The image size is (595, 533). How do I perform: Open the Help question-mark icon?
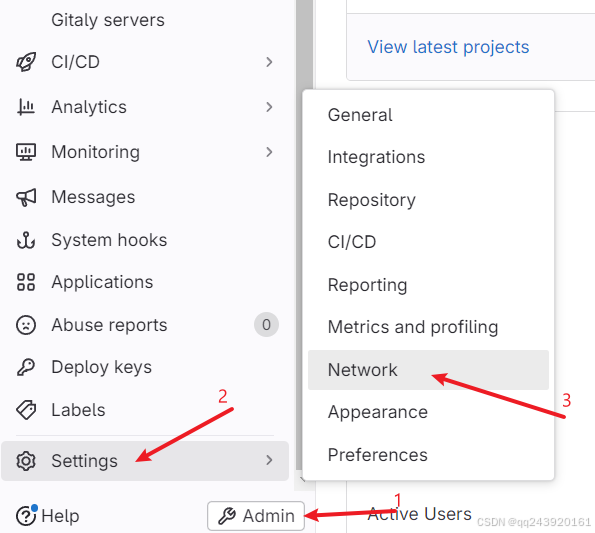26,516
